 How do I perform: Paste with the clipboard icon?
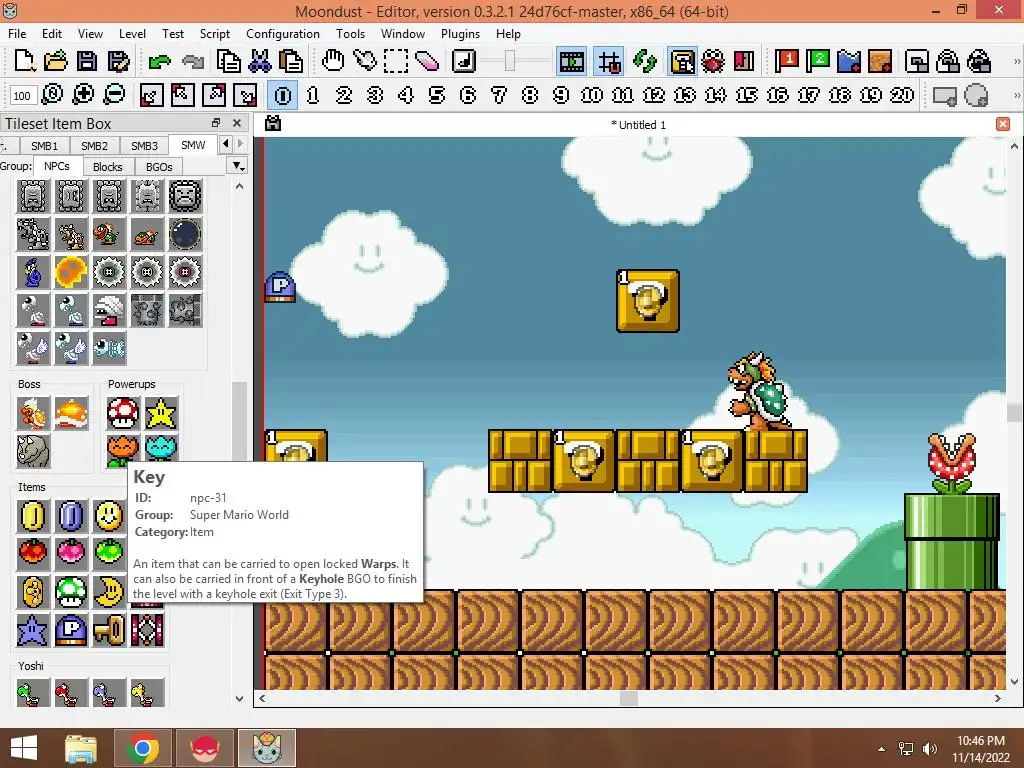pos(291,61)
